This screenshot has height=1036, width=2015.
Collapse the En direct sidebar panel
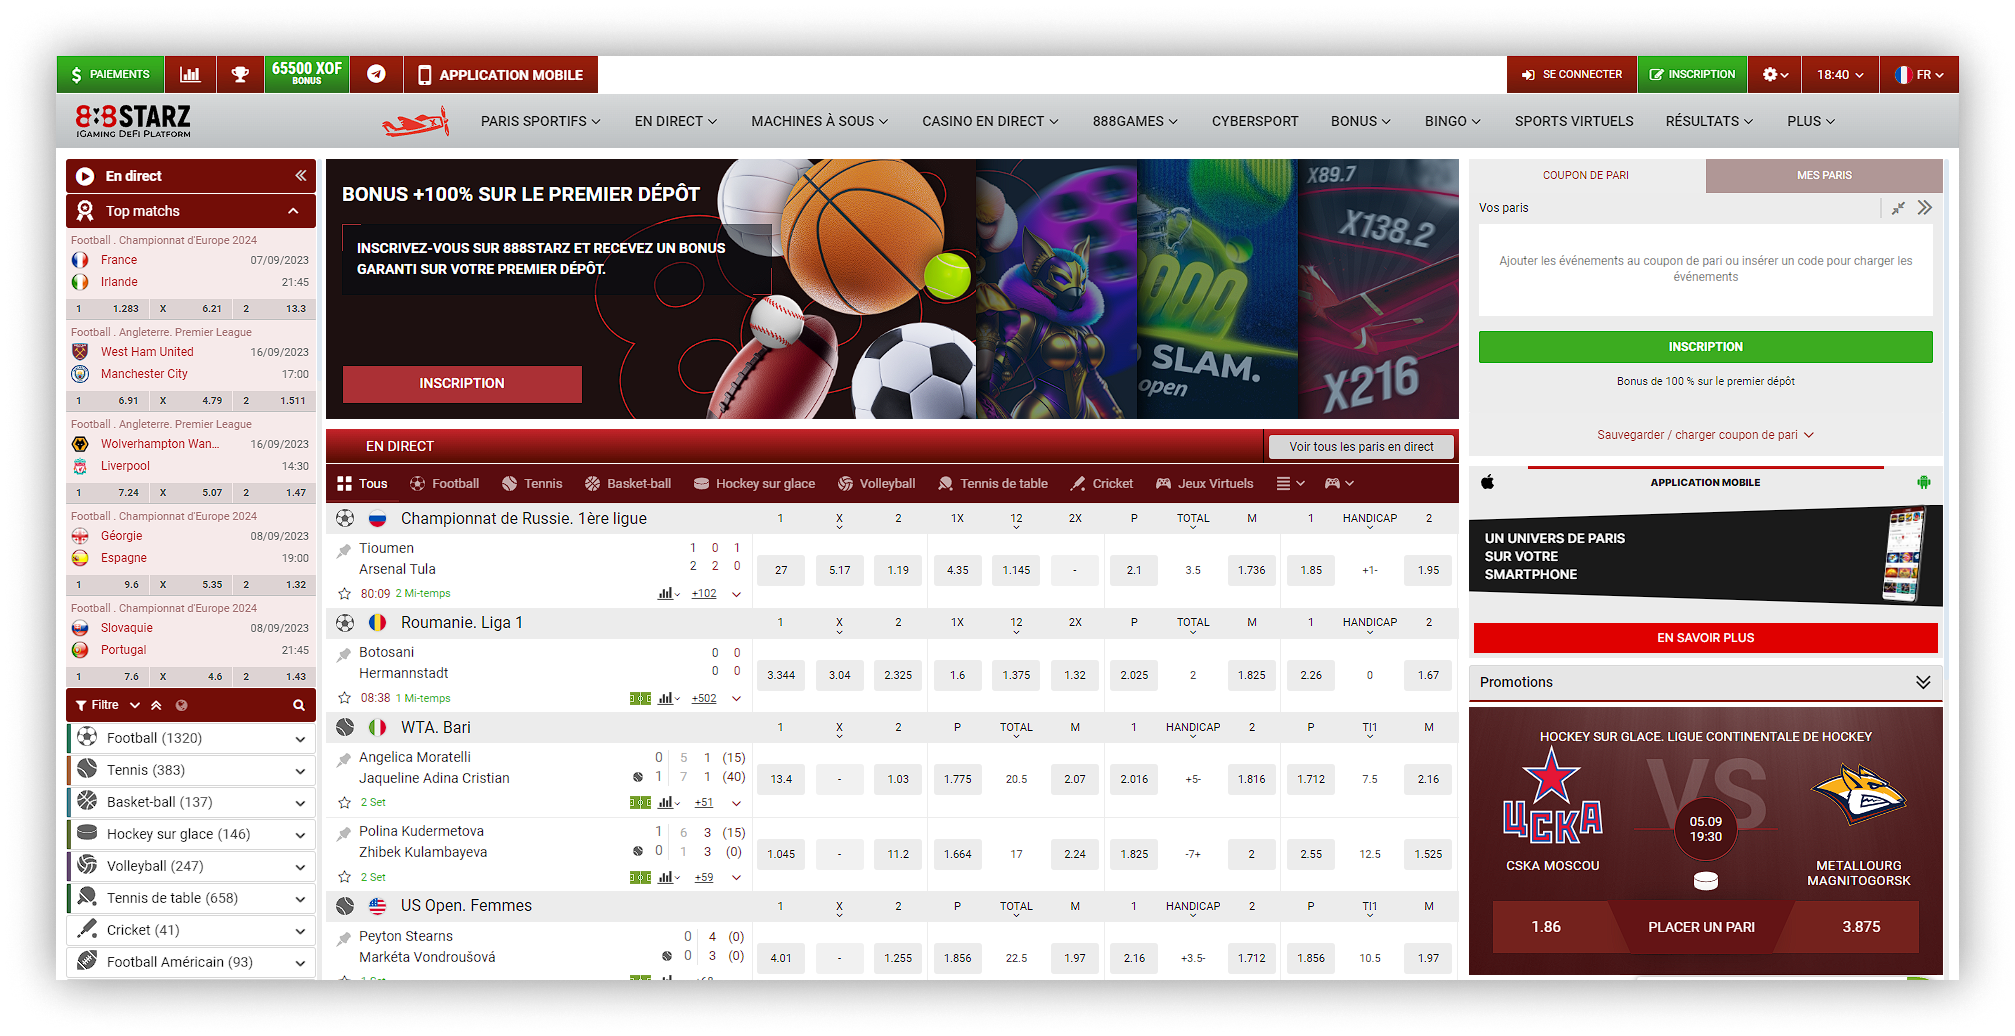300,176
